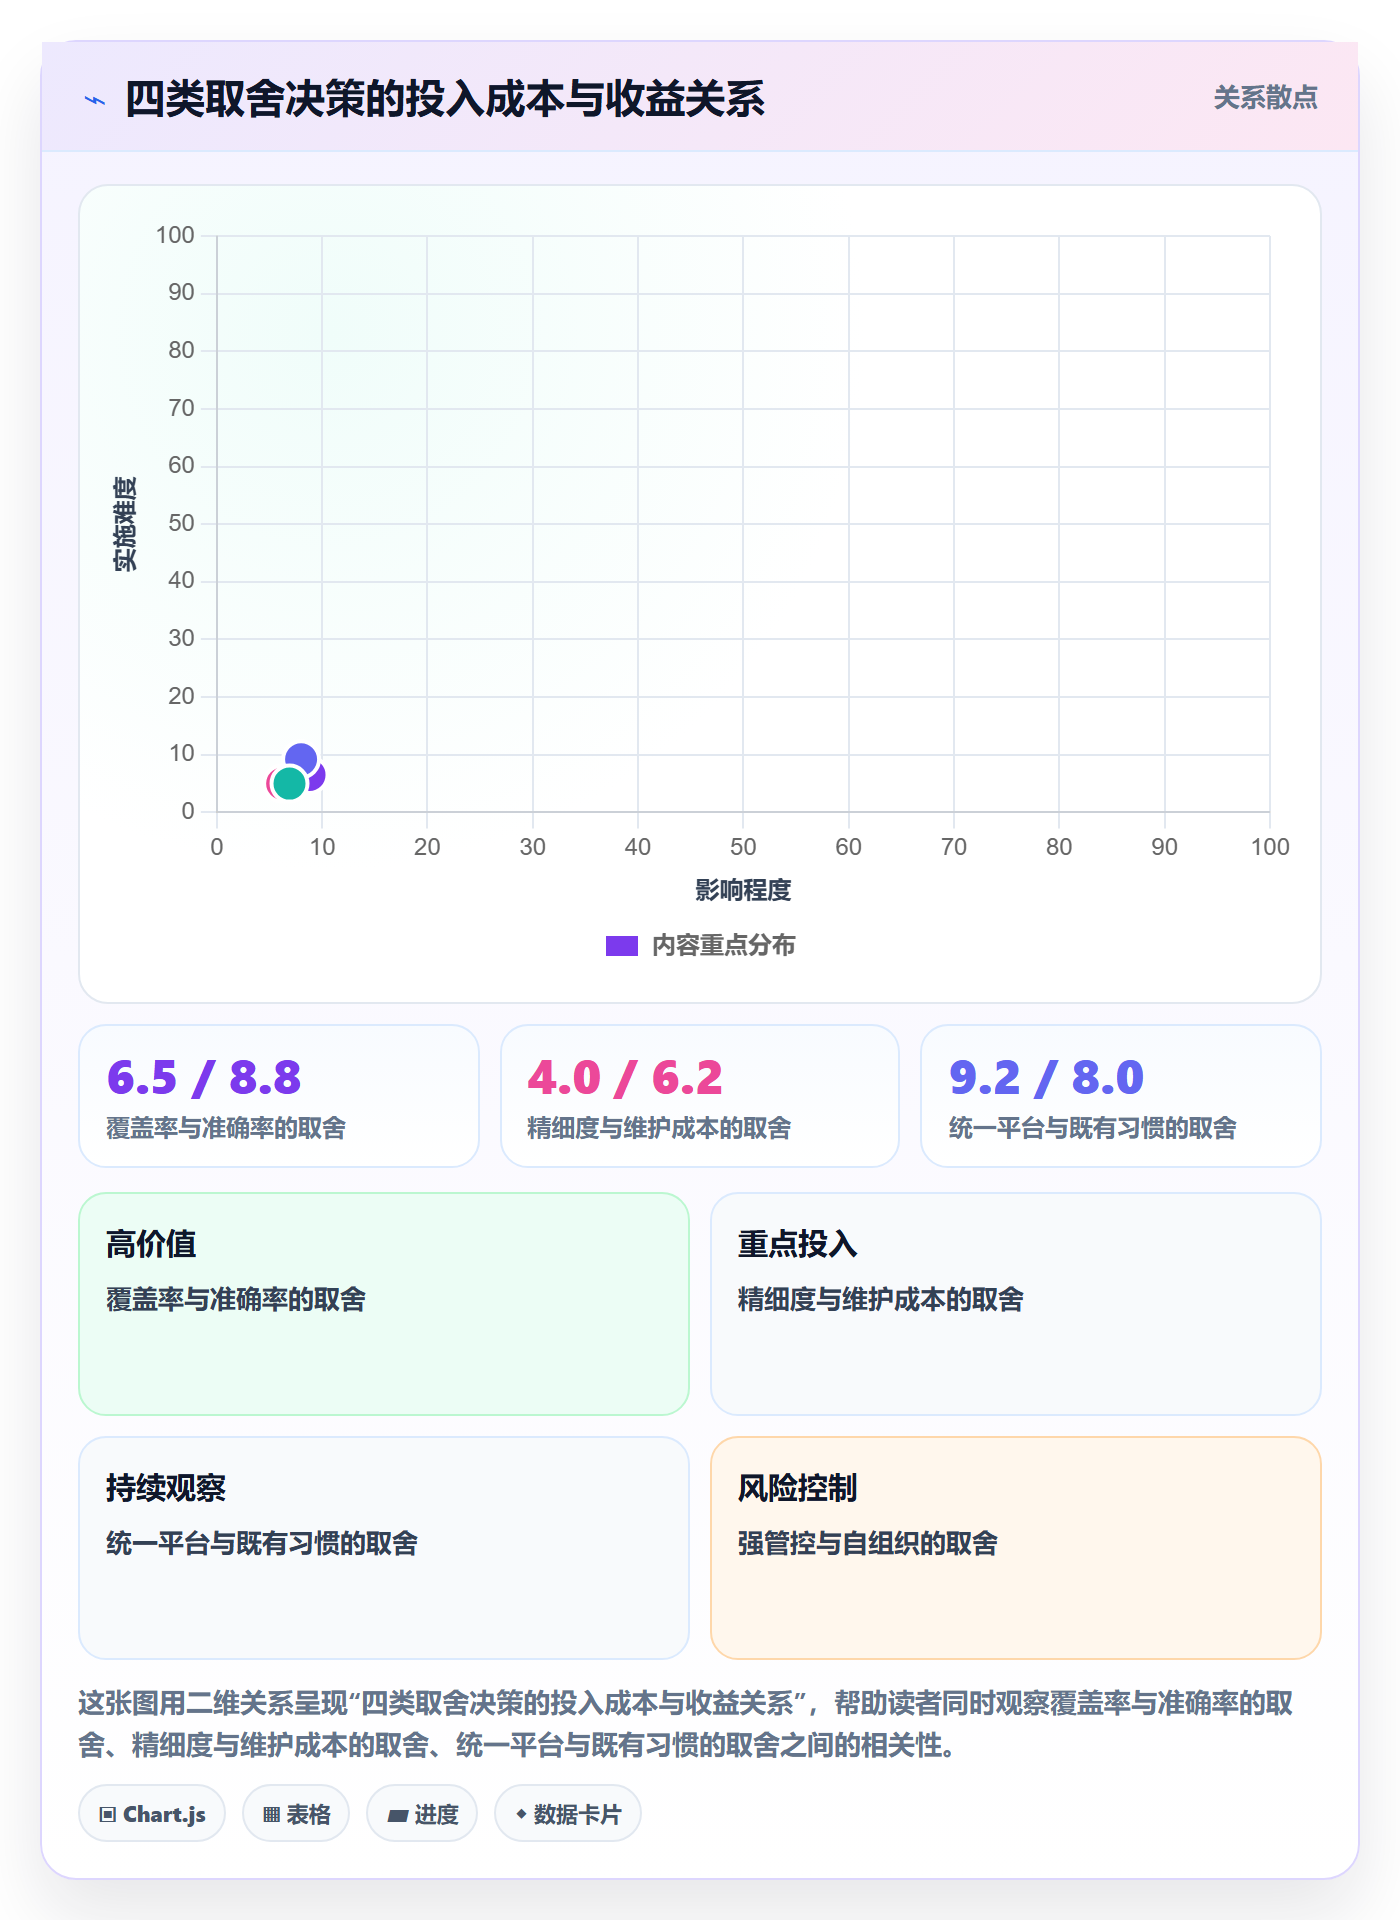Click the description paragraph starting 这张图用二维关系
The image size is (1400, 1920).
686,1724
